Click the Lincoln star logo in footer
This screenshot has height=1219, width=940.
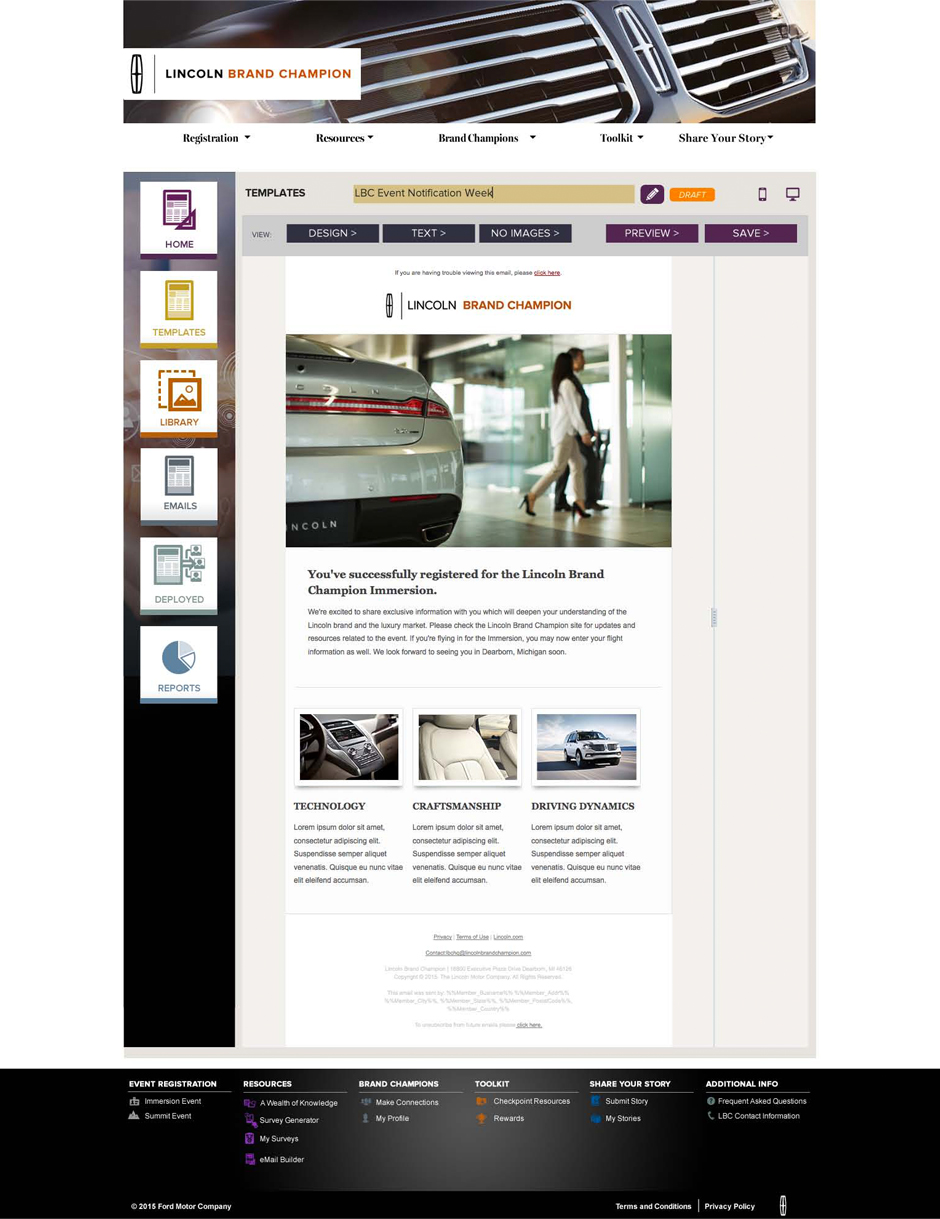click(783, 1205)
